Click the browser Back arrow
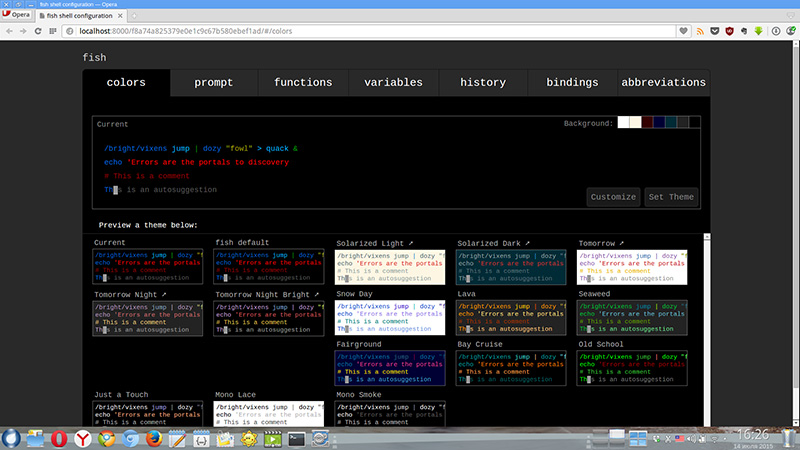This screenshot has height=450, width=800. click(x=10, y=31)
